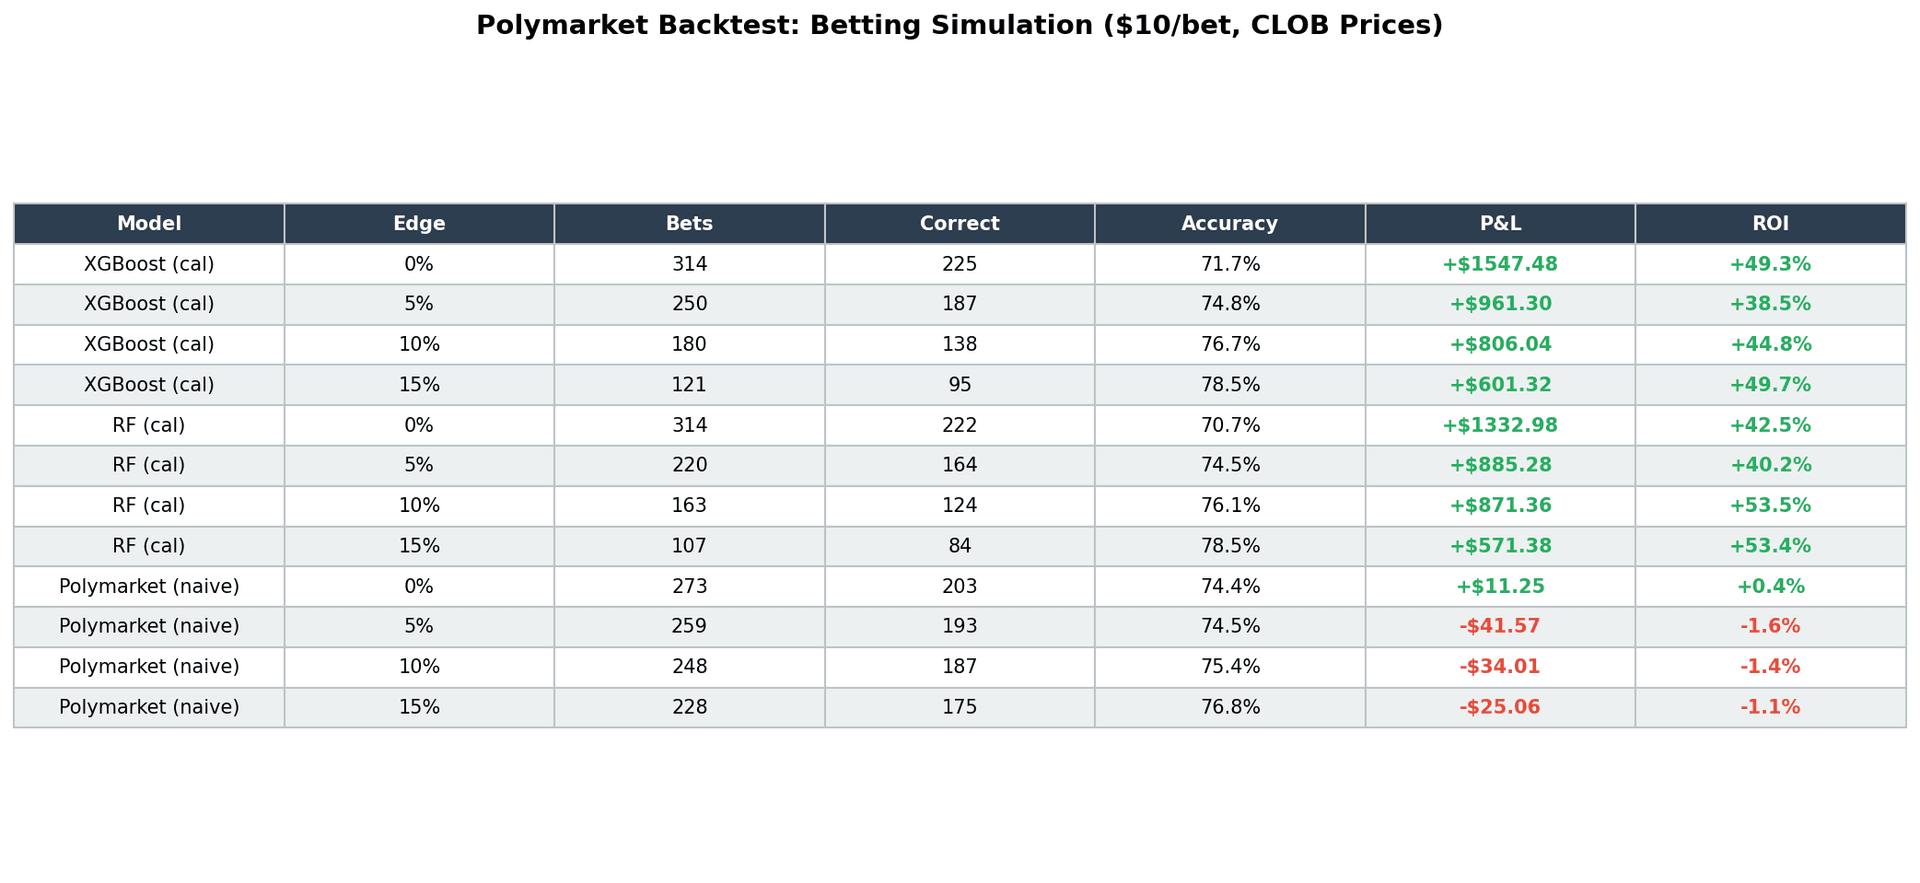This screenshot has width=1920, height=883.
Task: Click the Model column header
Action: (149, 224)
